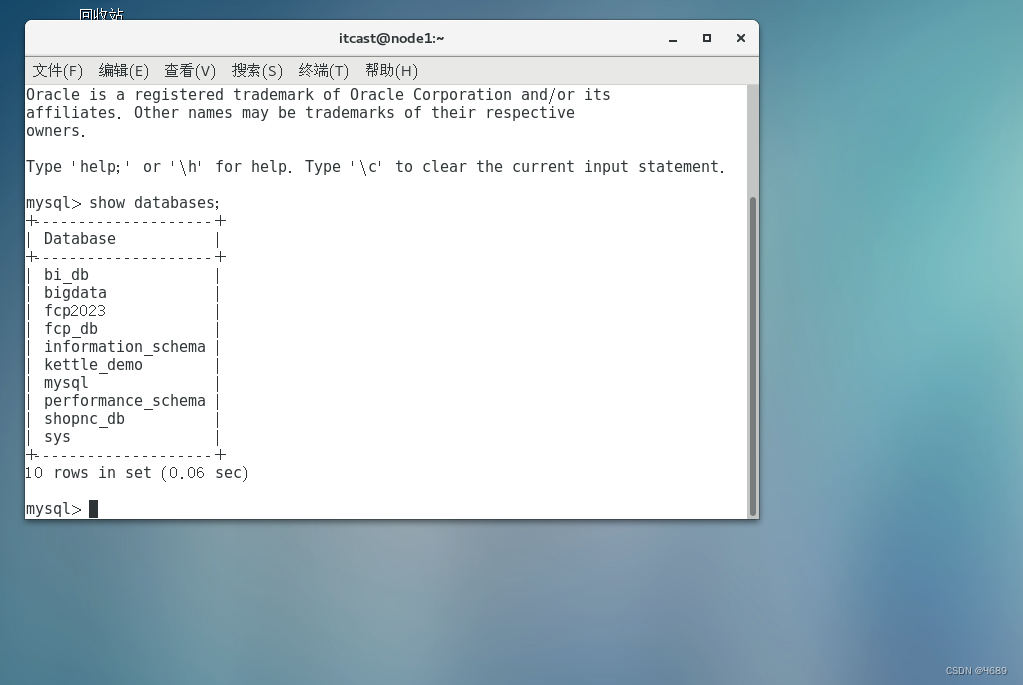Select the 'sys' database name

pos(56,437)
